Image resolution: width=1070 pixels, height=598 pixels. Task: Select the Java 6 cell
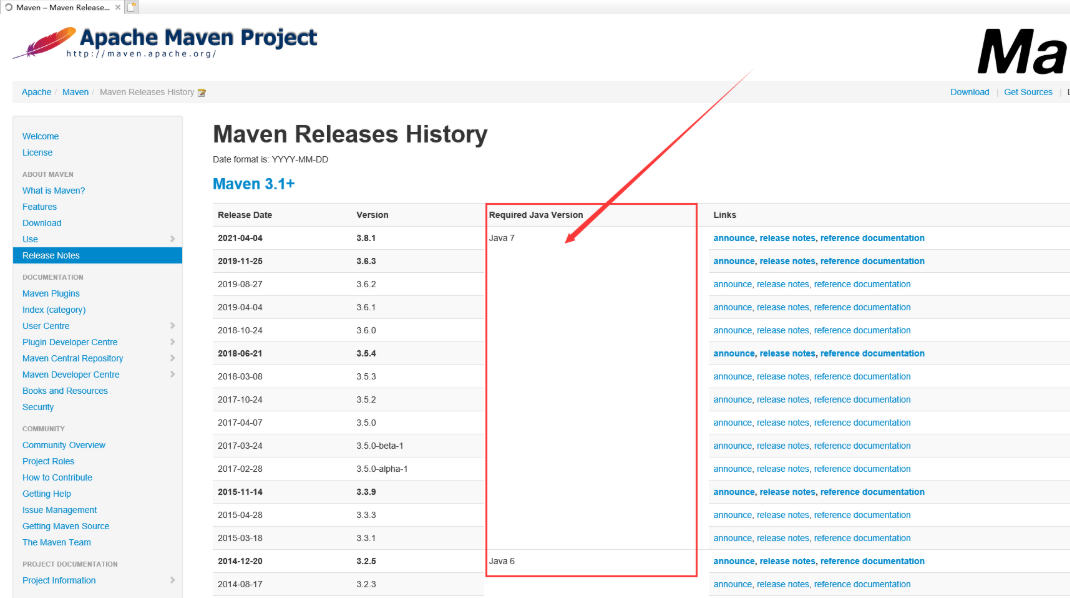point(502,561)
